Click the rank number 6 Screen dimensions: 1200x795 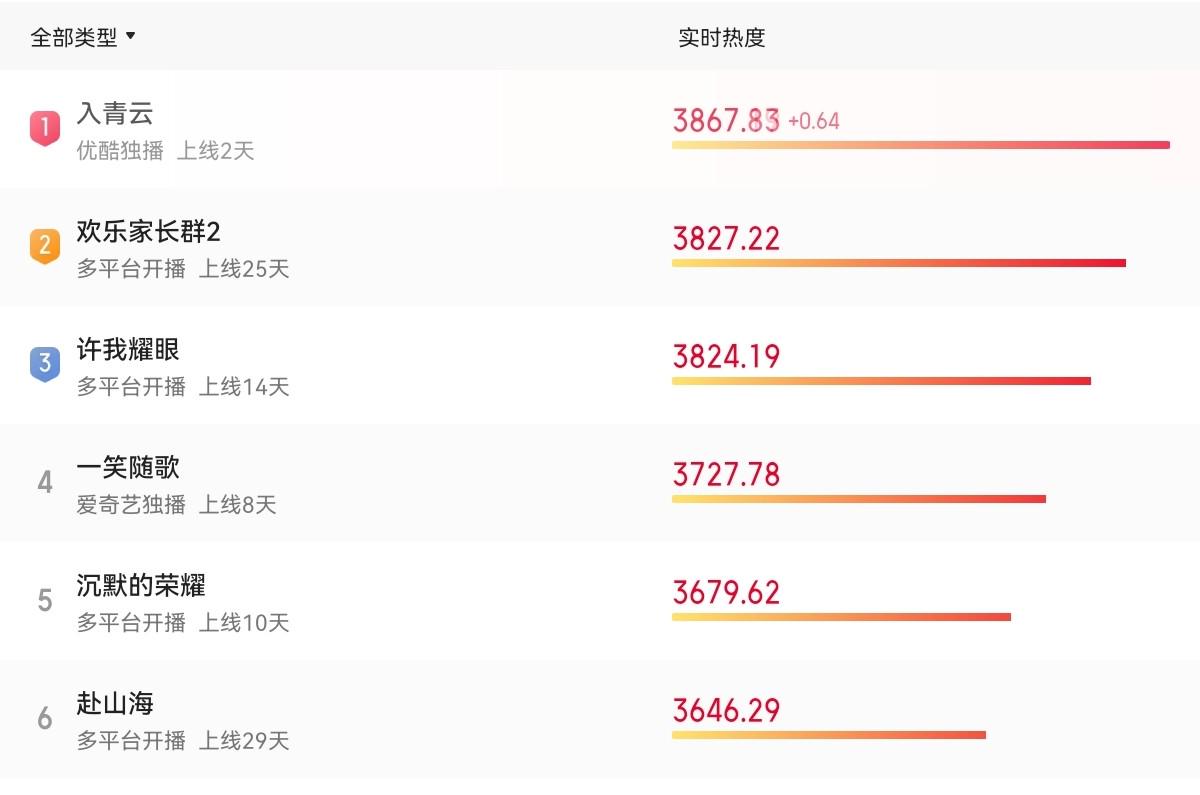[x=44, y=718]
